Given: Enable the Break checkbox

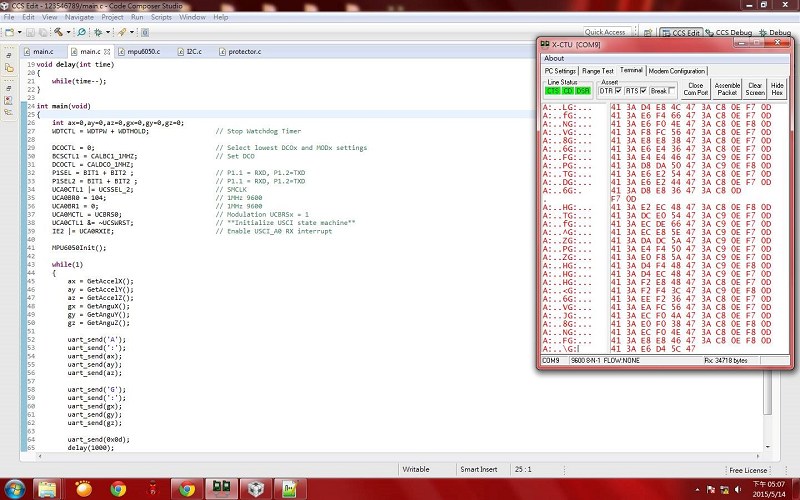Looking at the screenshot, I should coord(672,91).
